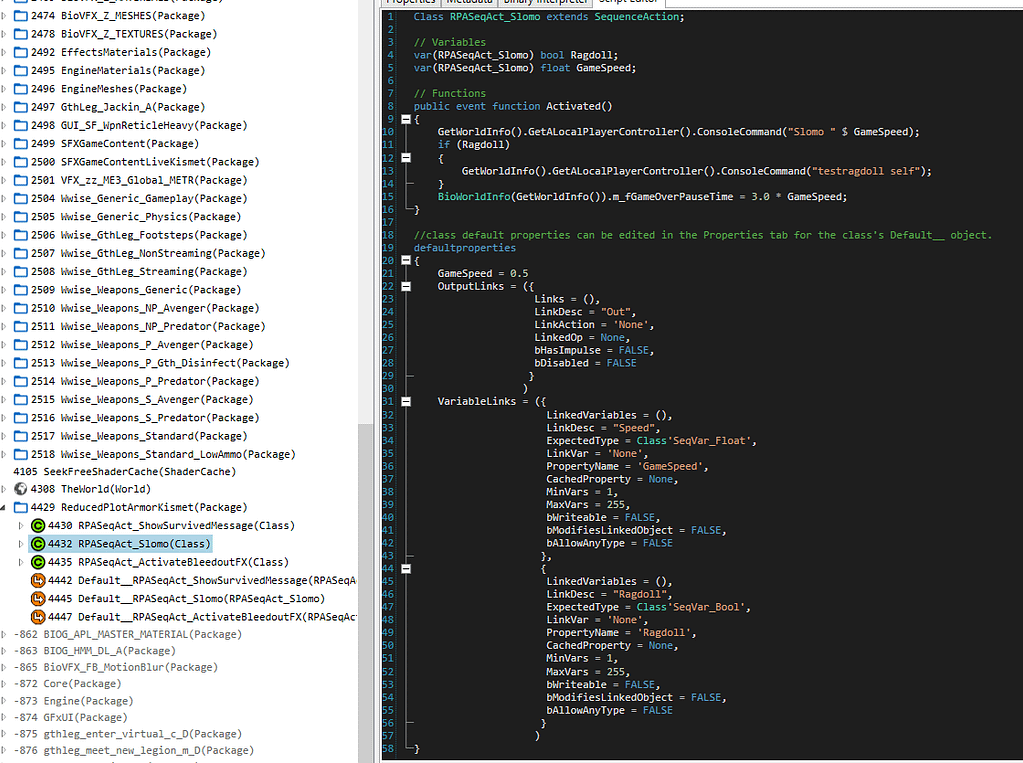The height and width of the screenshot is (763, 1023).
Task: Collapse the ReducedPlotArmorKismet package node
Action: point(5,508)
